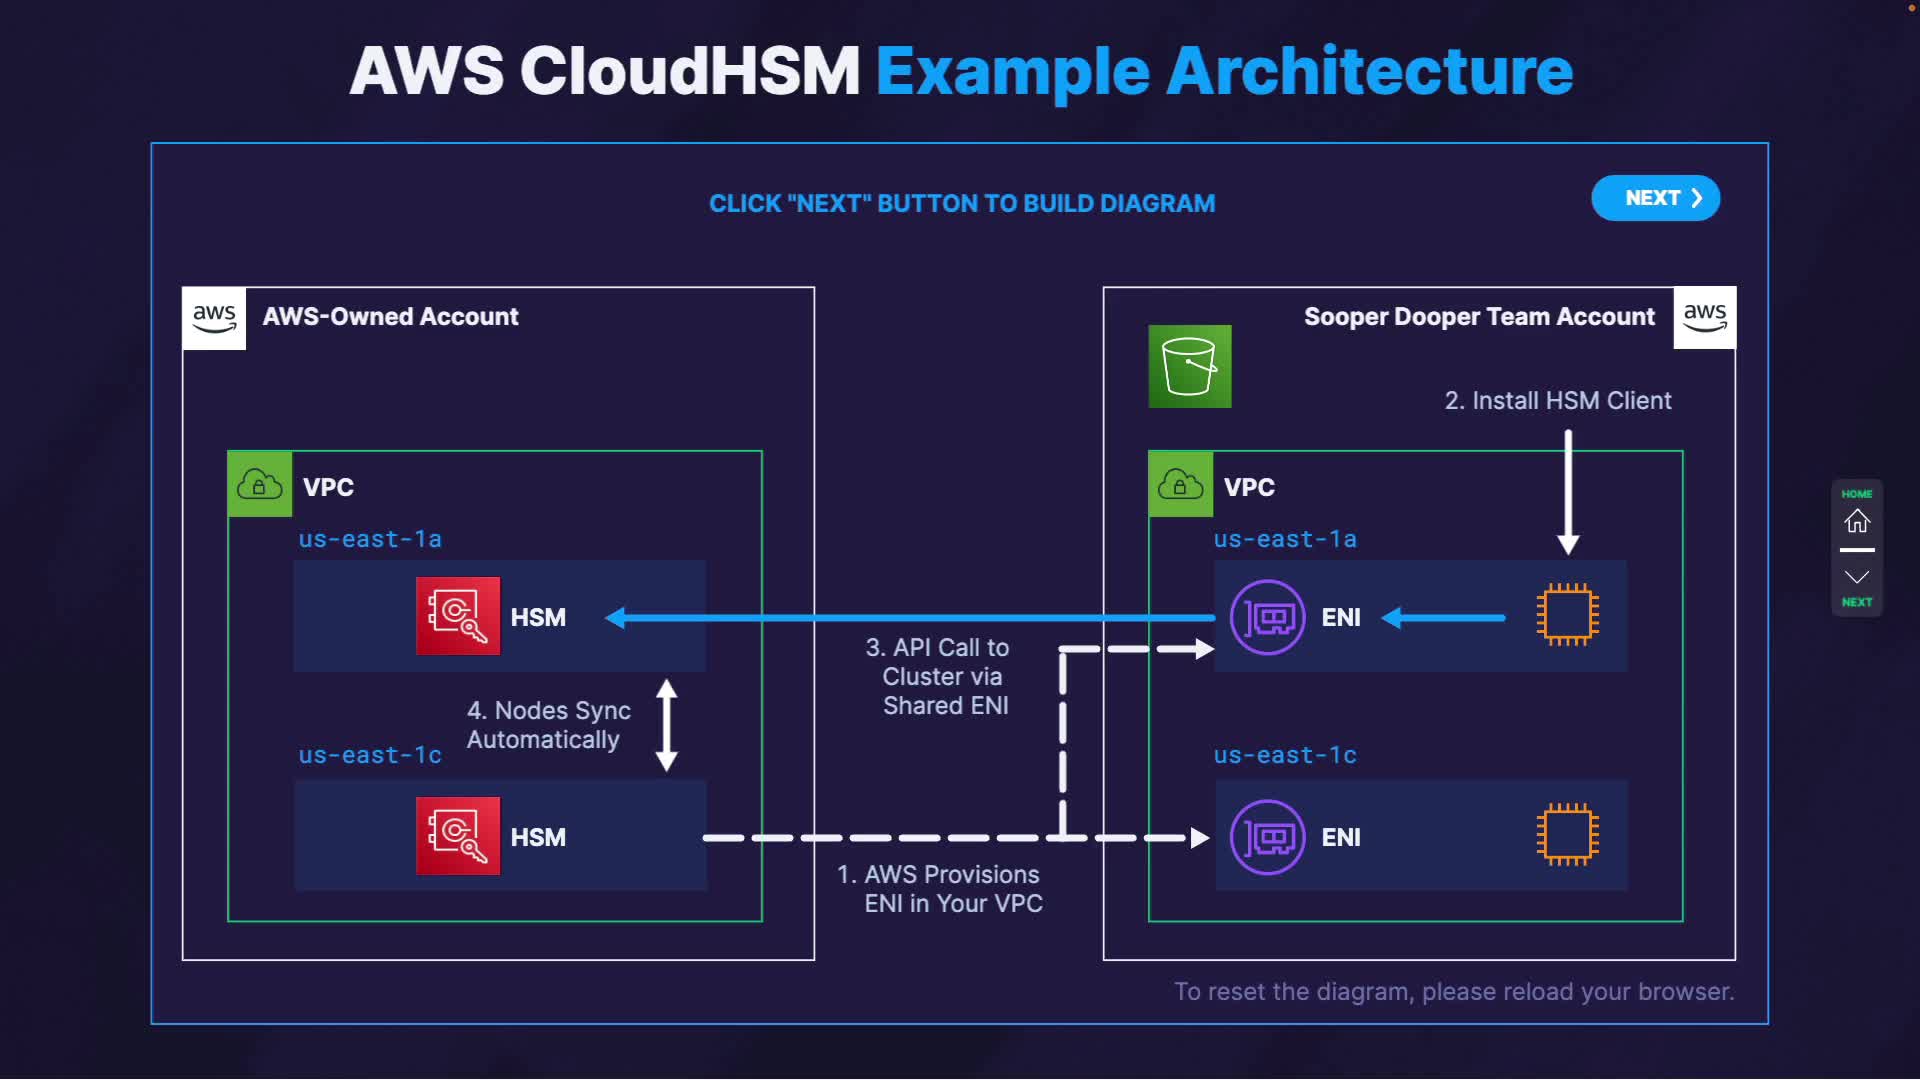Click the 'Nodes Sync Automatically' label
Screen dimensions: 1920x1080
coord(548,725)
